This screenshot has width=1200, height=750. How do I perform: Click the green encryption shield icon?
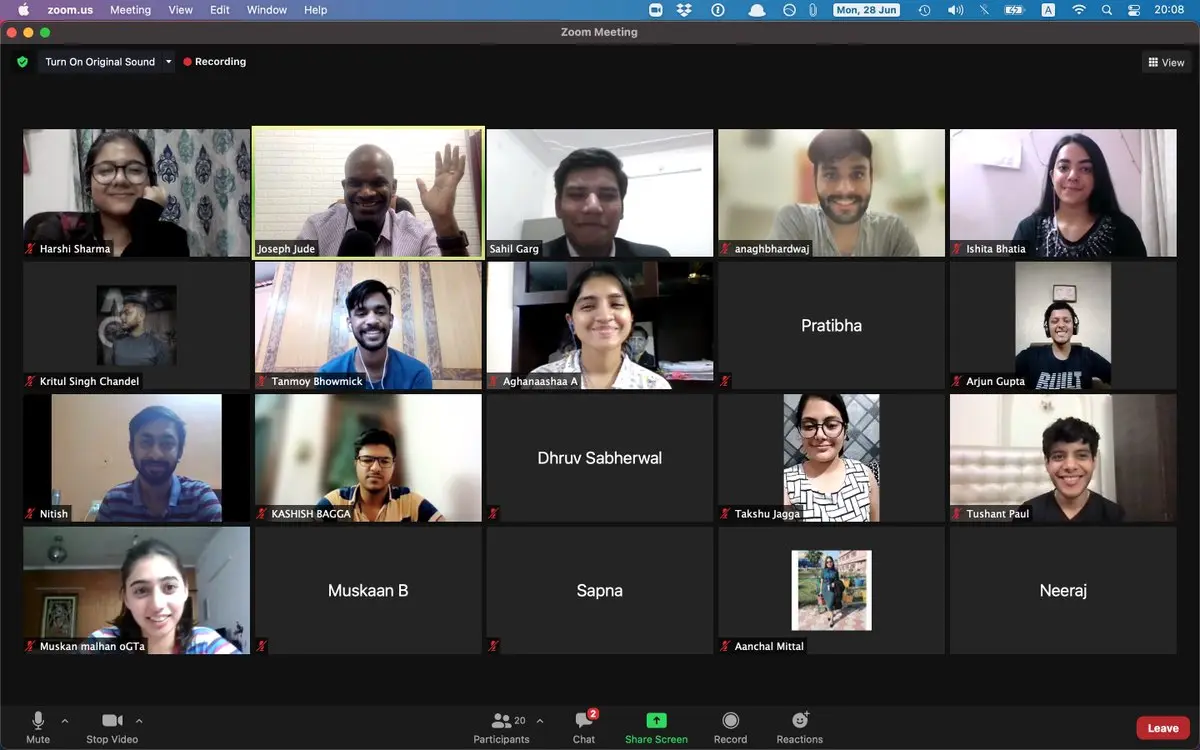(x=22, y=62)
